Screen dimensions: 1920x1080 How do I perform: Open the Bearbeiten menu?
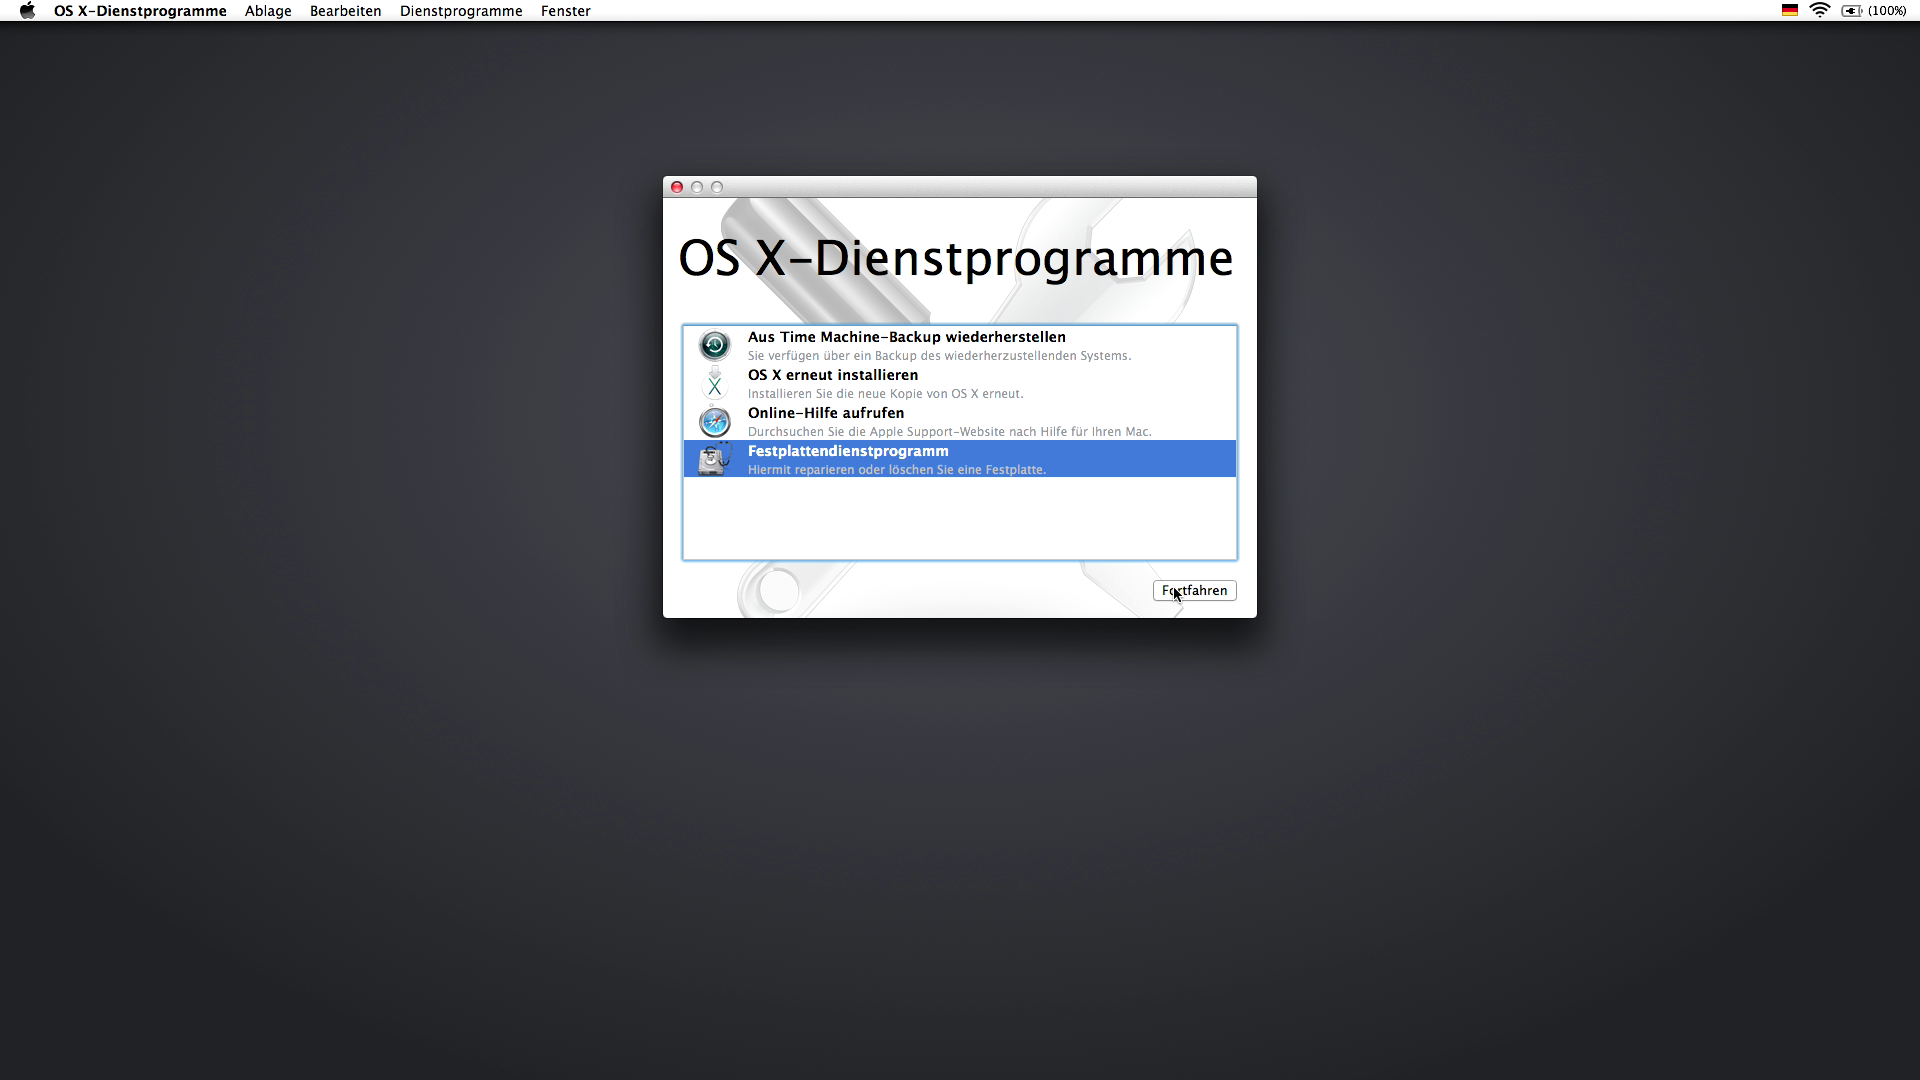click(345, 11)
